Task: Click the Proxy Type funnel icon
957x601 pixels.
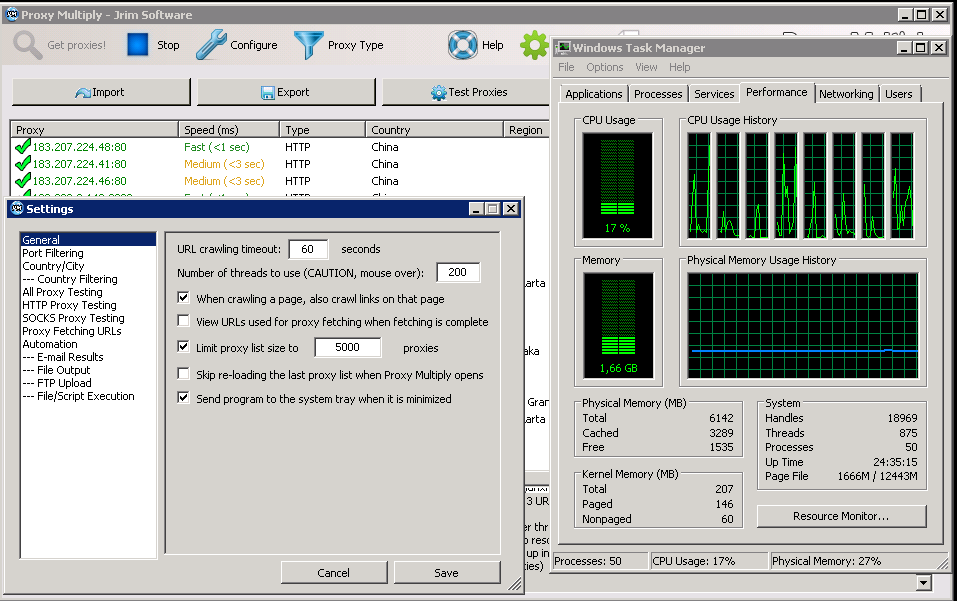Action: click(308, 45)
